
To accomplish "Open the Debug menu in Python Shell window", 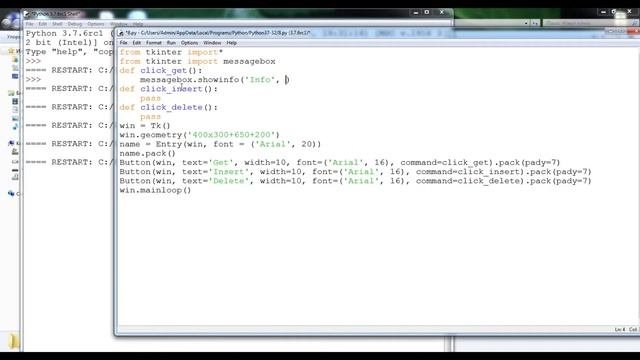I will (75, 24).
